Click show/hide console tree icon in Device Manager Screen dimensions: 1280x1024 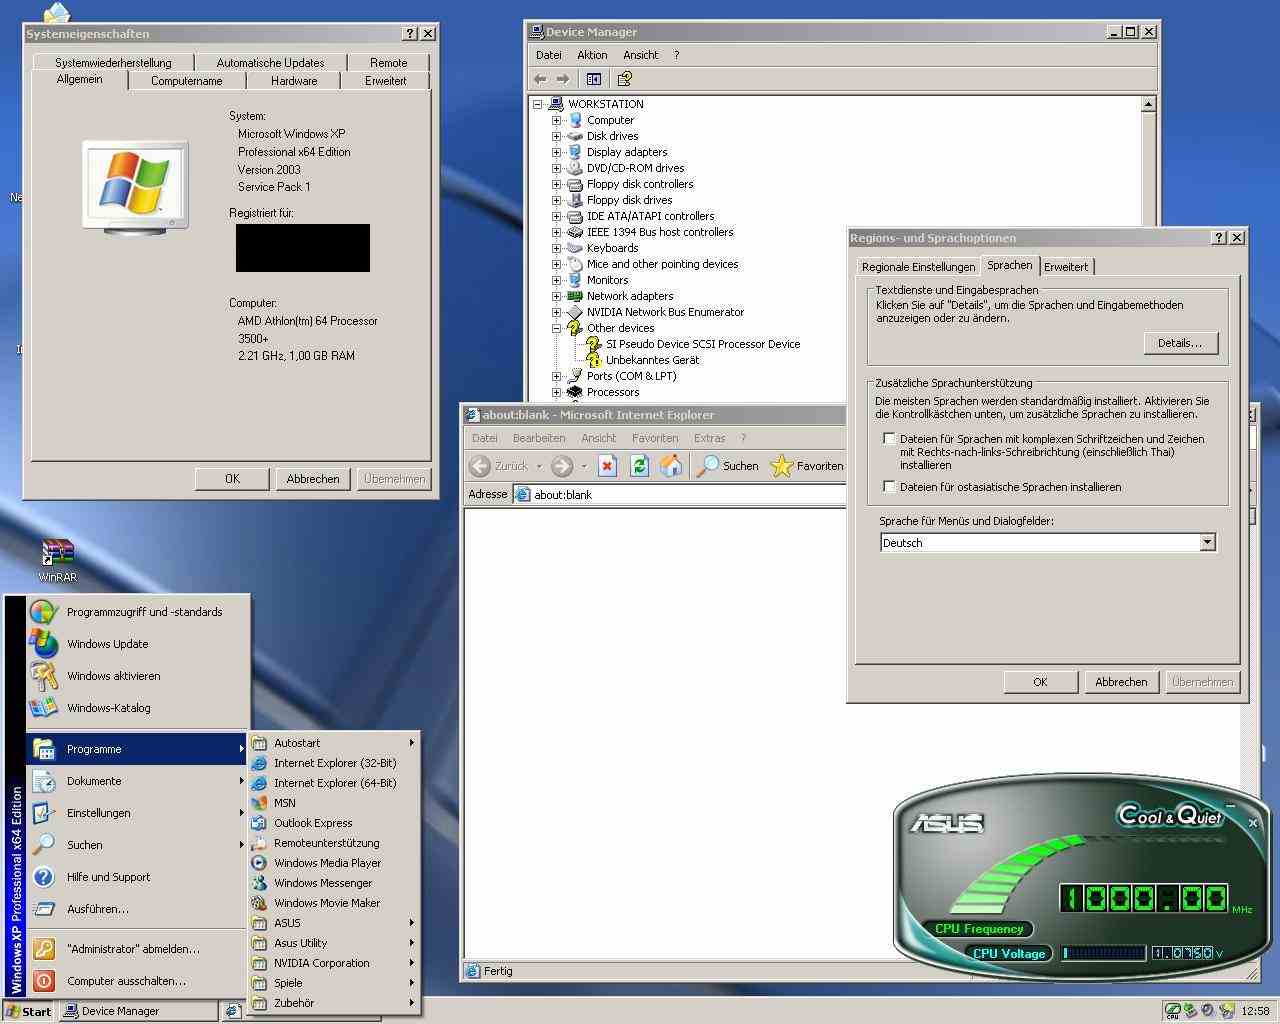tap(594, 79)
